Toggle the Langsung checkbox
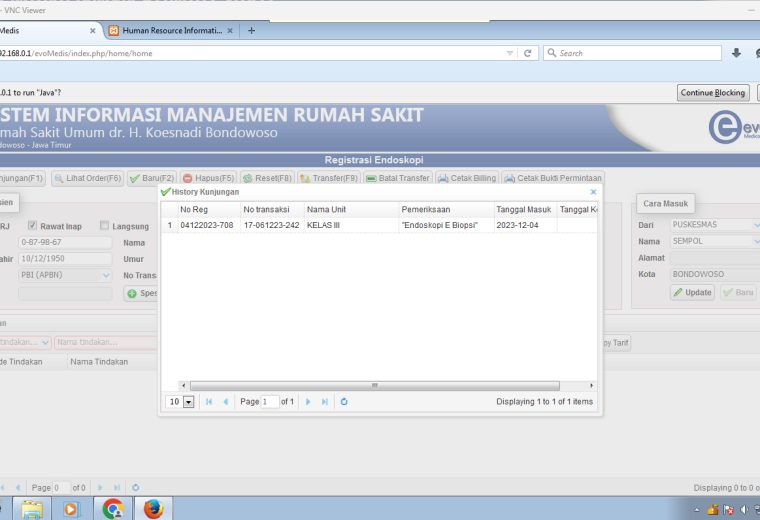This screenshot has width=760, height=520. 104,225
